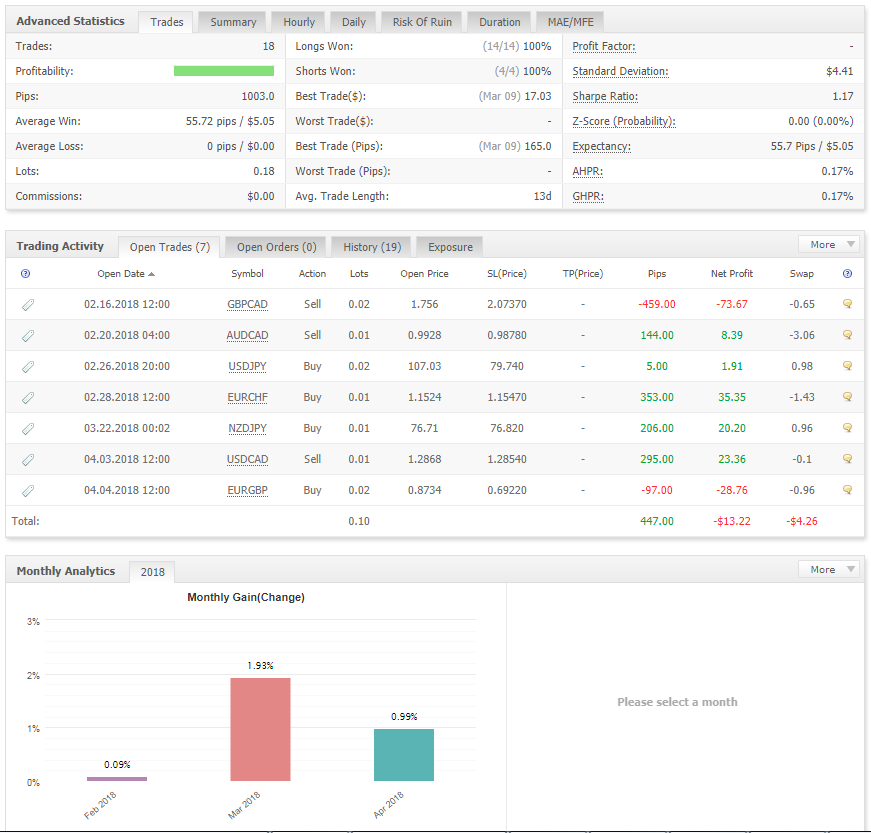Open the comment bubble for the AUDCAD trade
The image size is (871, 833).
(847, 335)
